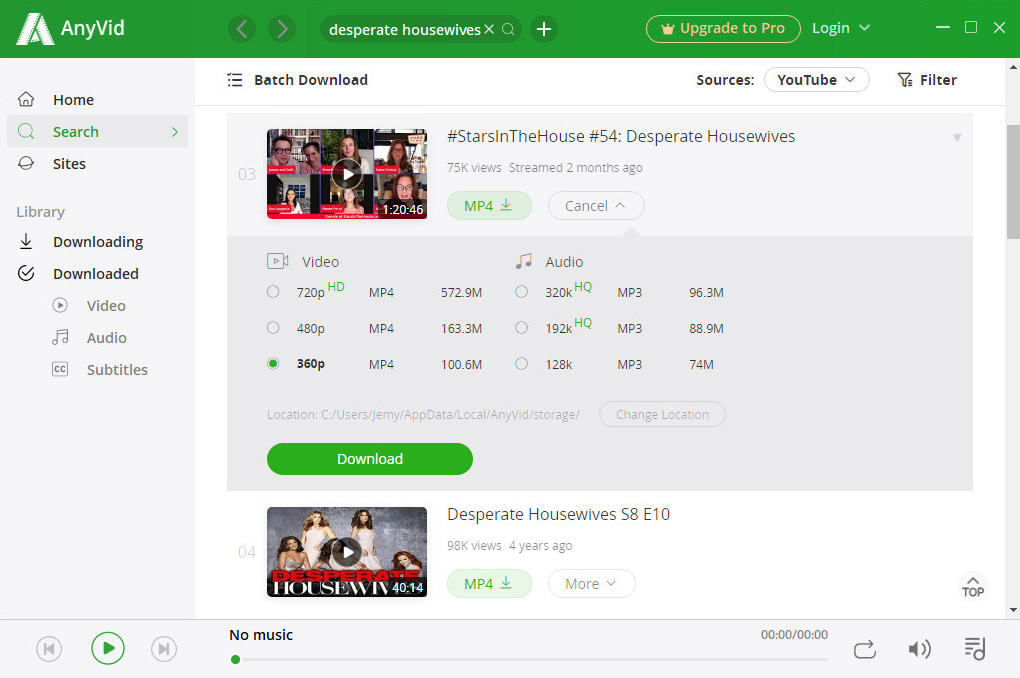Open the #StarsInTheHouse #54 video title
1020x678 pixels.
[x=621, y=136]
